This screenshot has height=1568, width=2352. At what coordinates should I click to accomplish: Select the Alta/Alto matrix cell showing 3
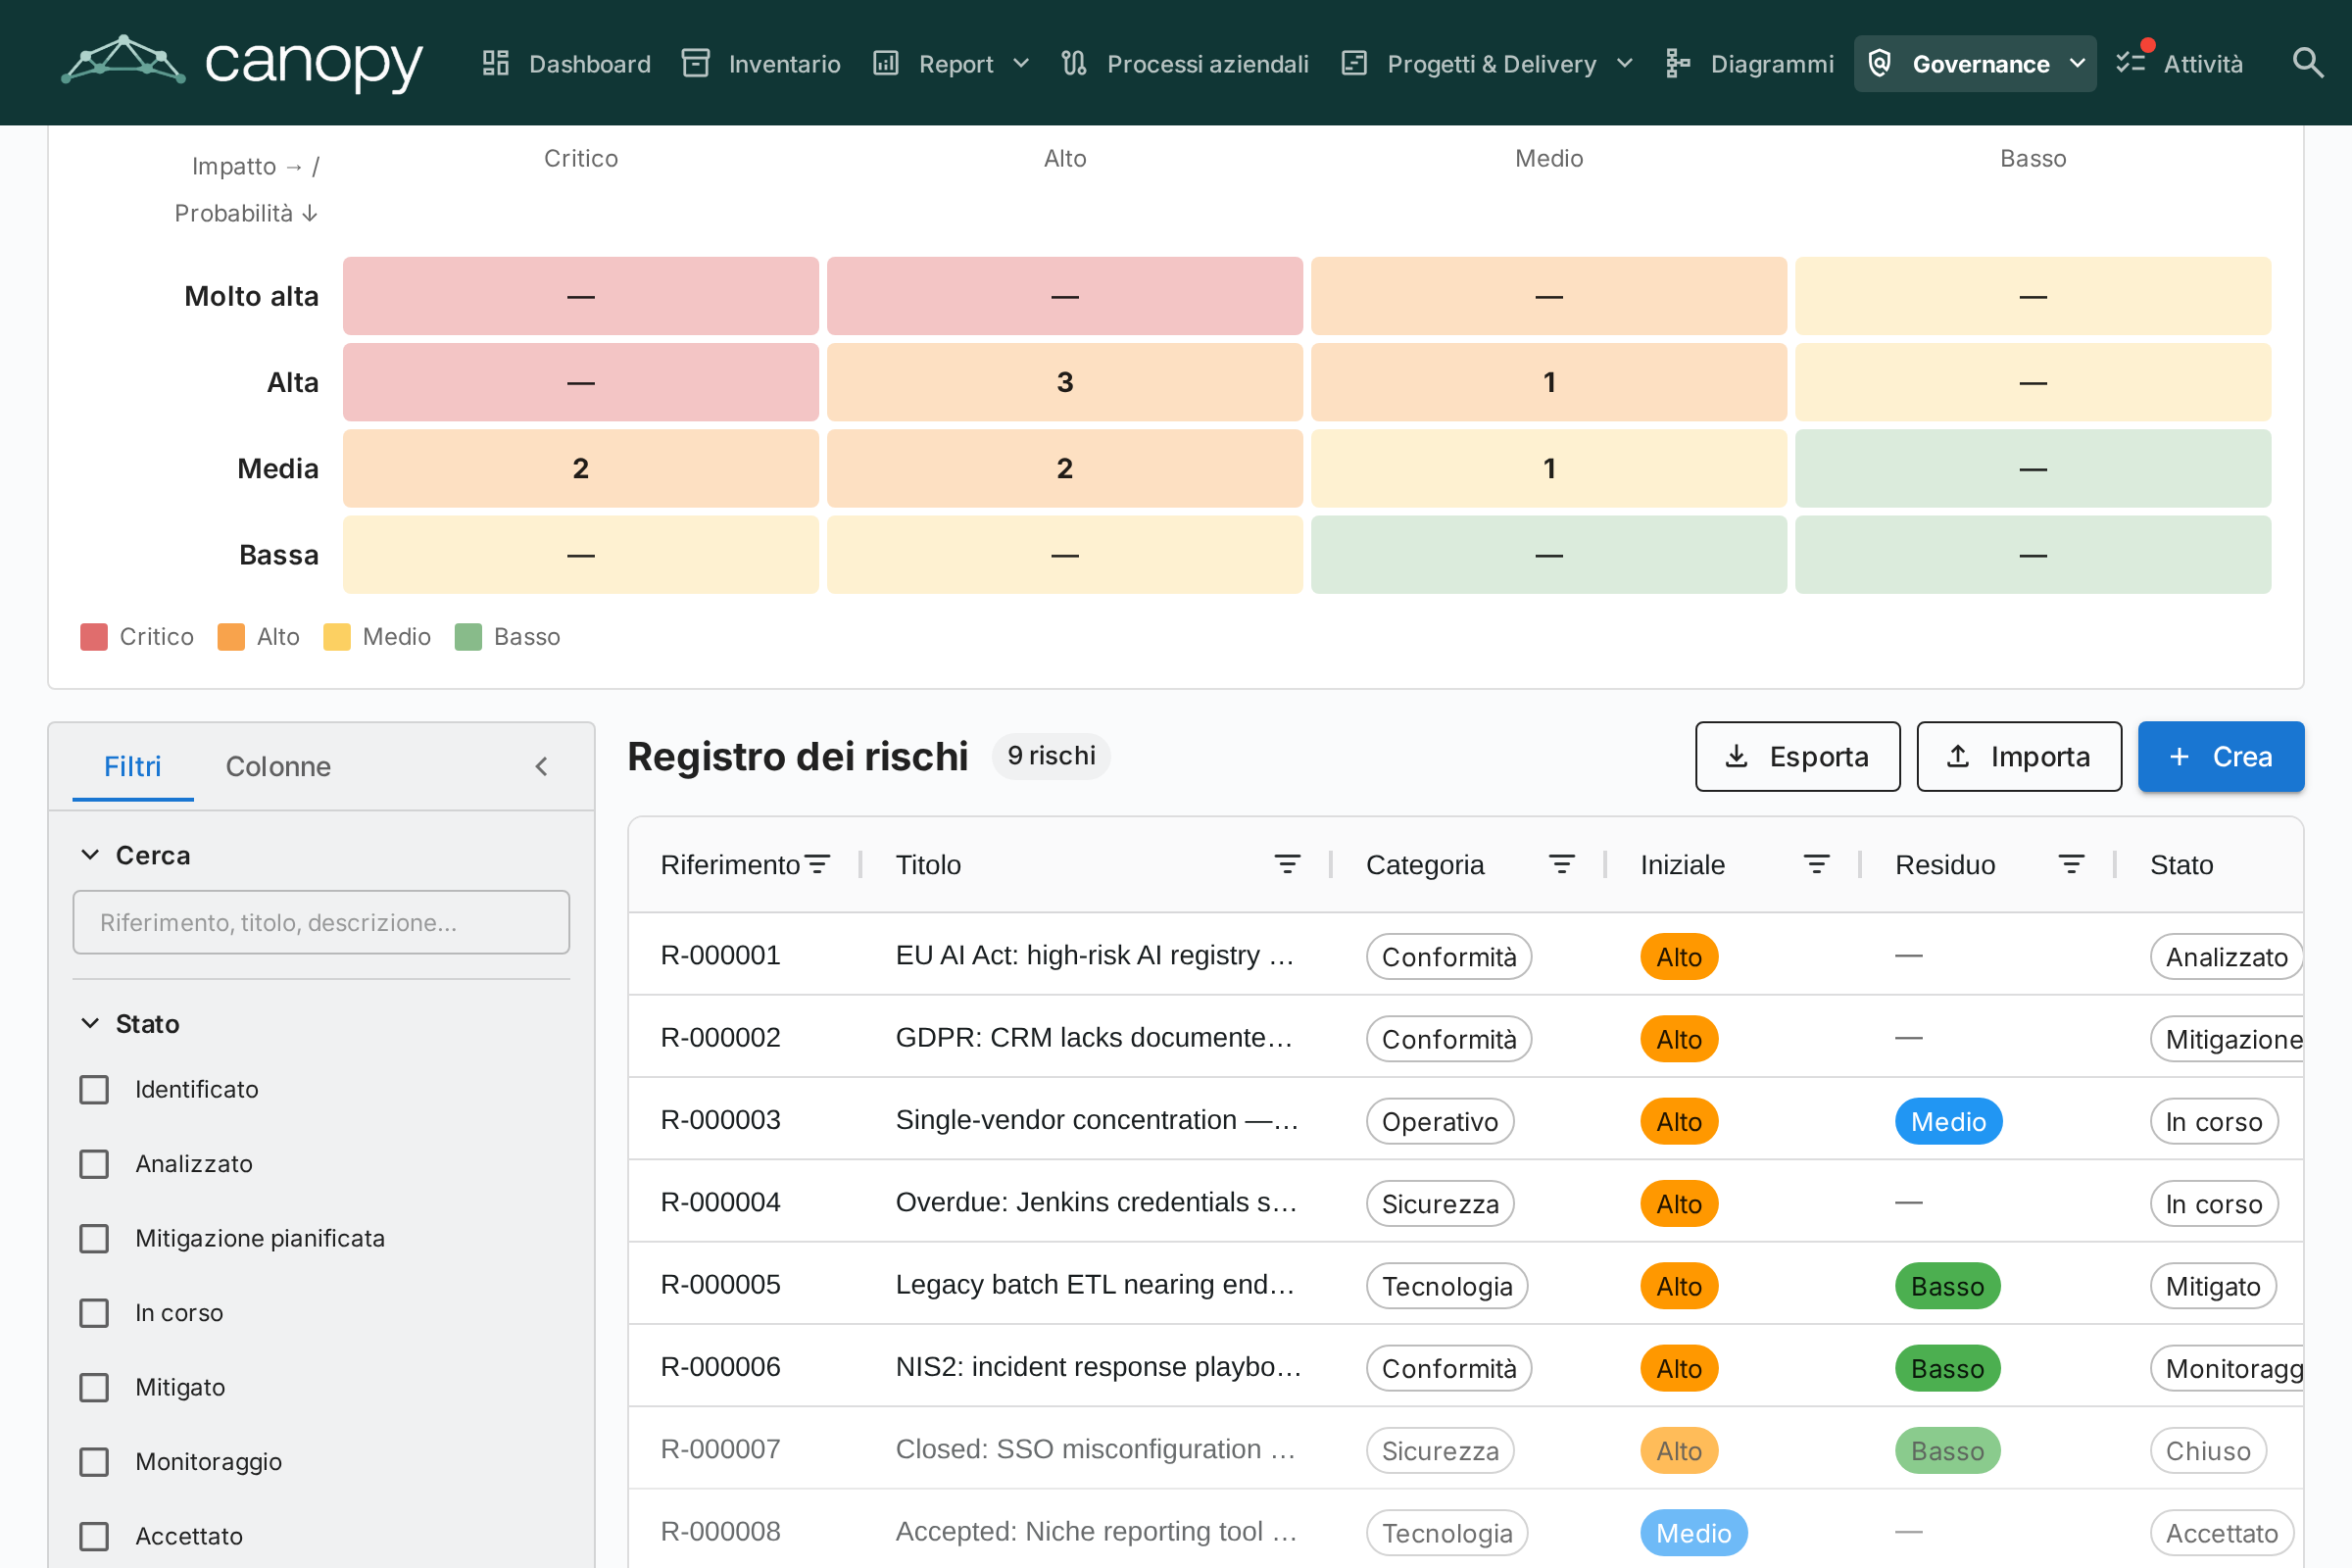[1064, 382]
